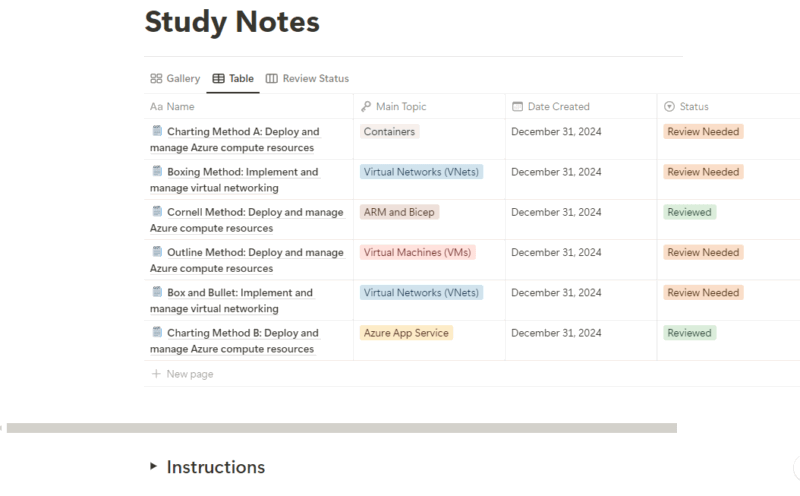
Task: Expand the Instructions toggle arrow
Action: [x=153, y=466]
